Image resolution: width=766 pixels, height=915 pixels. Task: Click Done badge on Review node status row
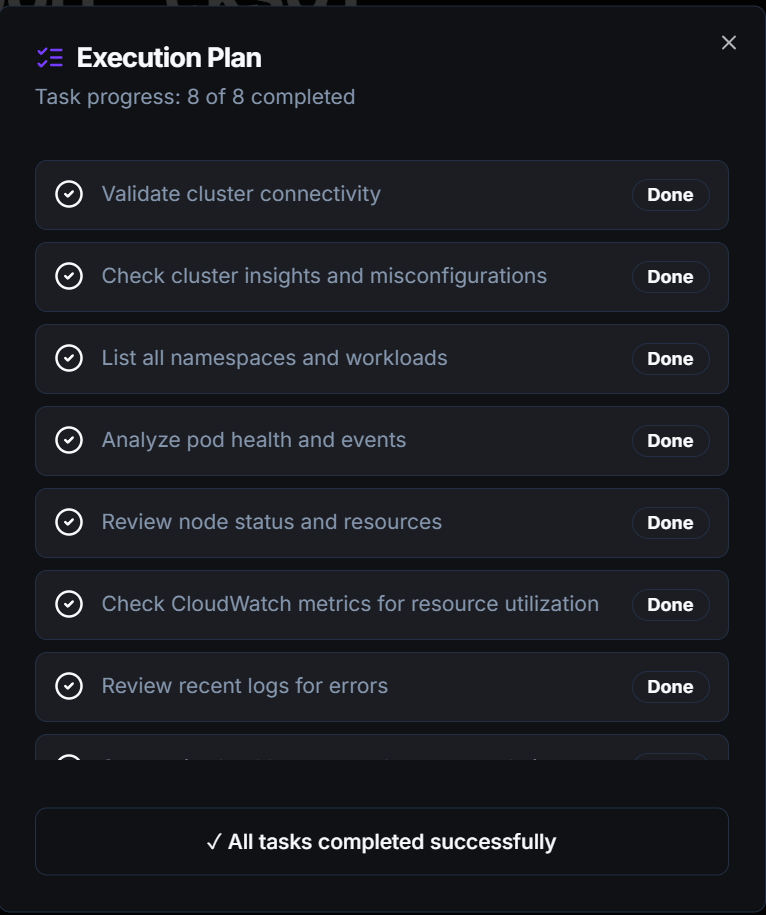point(670,522)
